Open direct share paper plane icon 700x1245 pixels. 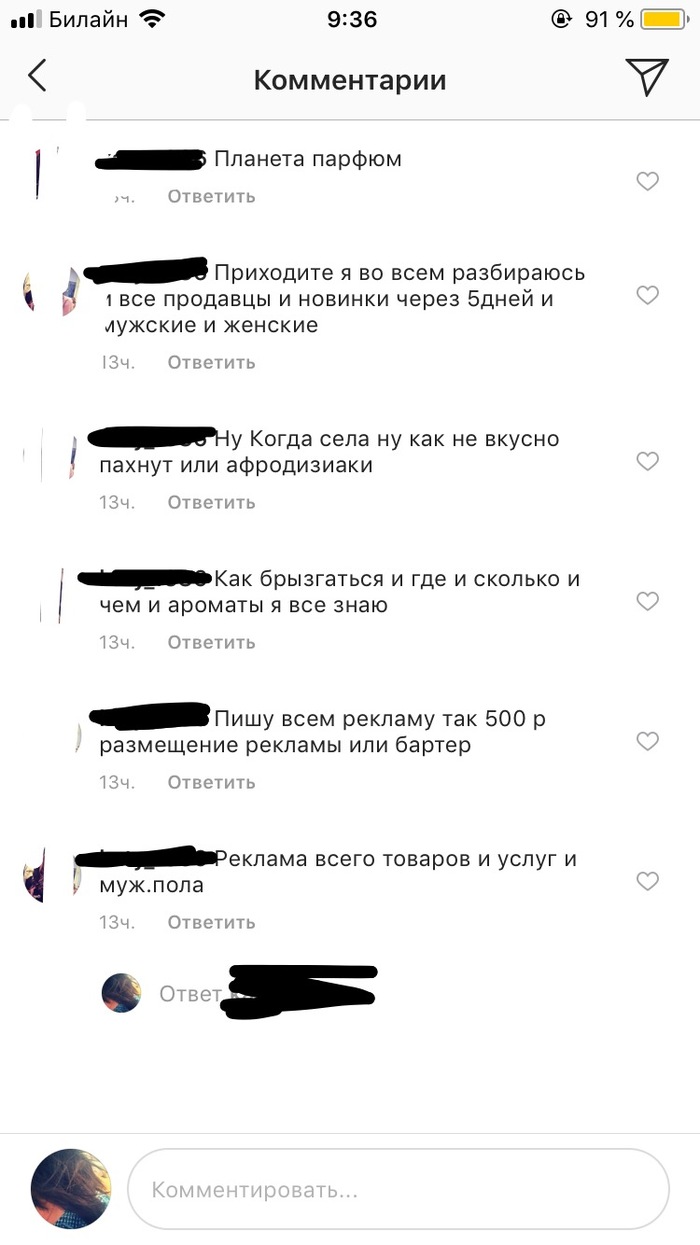pos(646,76)
